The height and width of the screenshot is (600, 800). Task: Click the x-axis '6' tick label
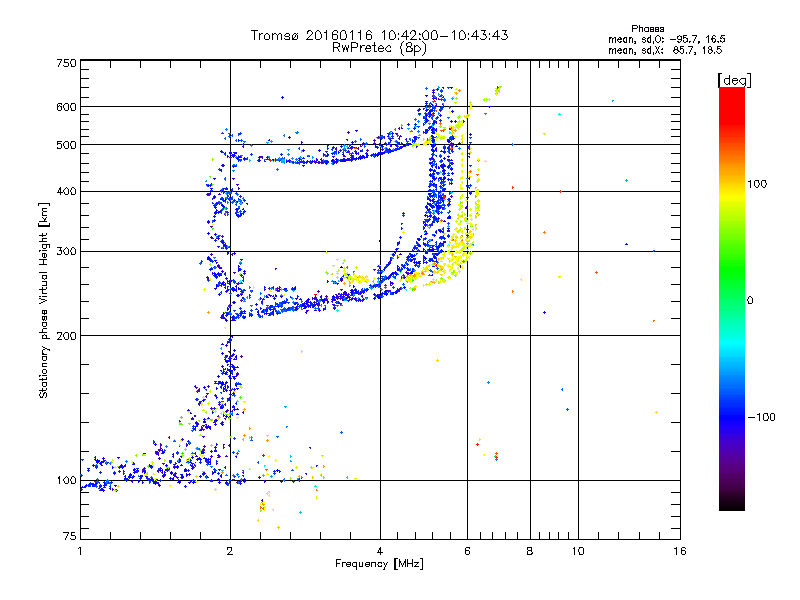pyautogui.click(x=467, y=551)
